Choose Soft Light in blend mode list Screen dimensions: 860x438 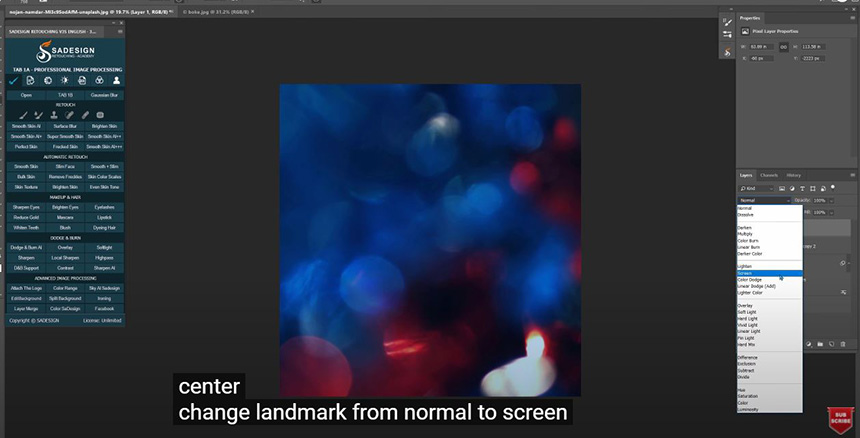point(770,312)
